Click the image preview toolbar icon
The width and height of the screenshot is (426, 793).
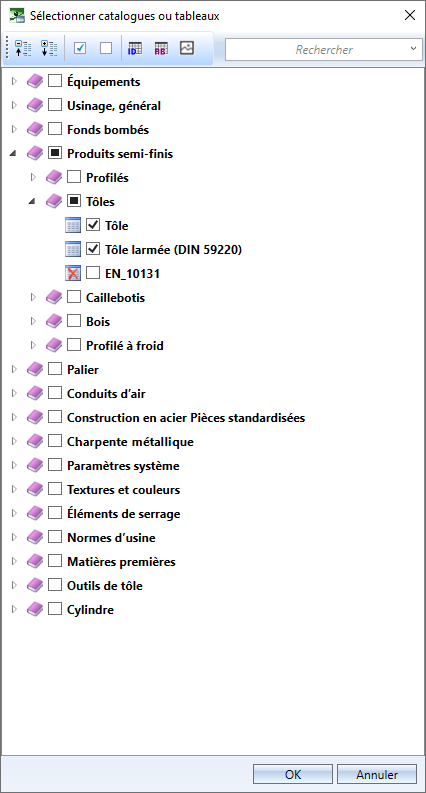(187, 48)
